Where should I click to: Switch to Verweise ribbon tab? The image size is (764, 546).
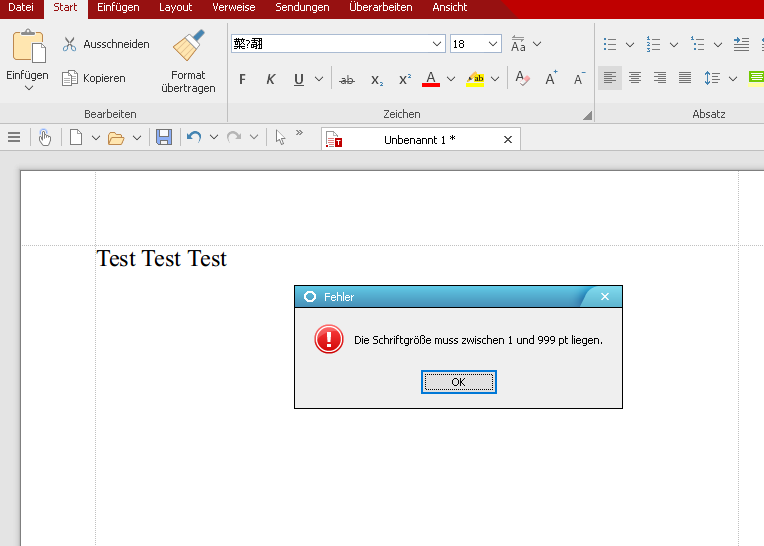pos(234,7)
